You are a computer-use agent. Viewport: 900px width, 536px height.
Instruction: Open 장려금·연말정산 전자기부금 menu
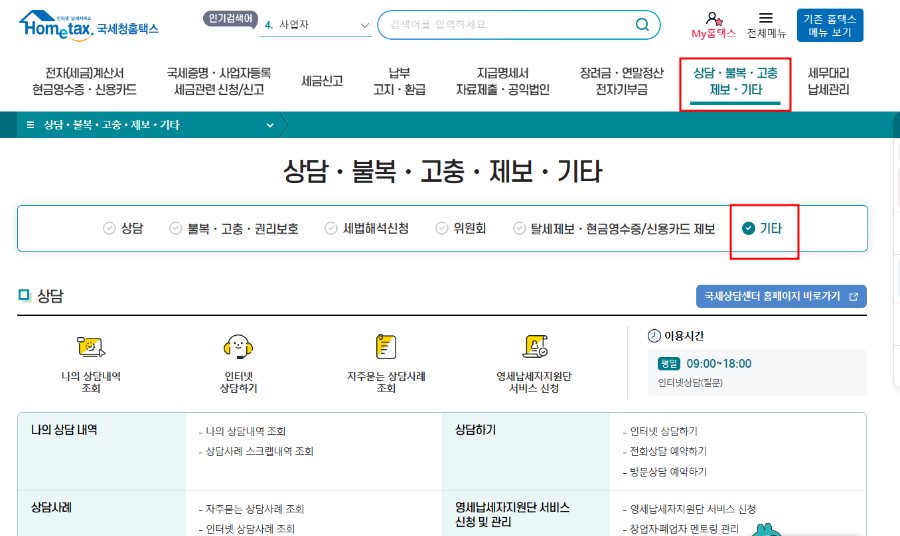(622, 81)
